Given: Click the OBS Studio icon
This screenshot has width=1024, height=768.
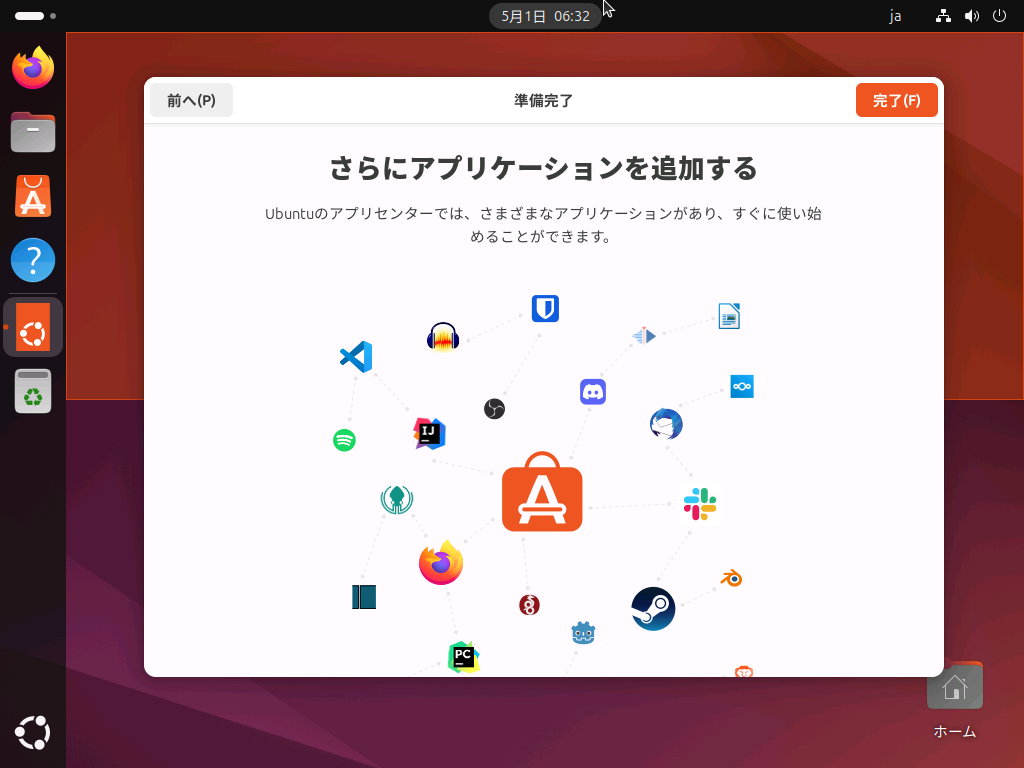Looking at the screenshot, I should pos(494,409).
